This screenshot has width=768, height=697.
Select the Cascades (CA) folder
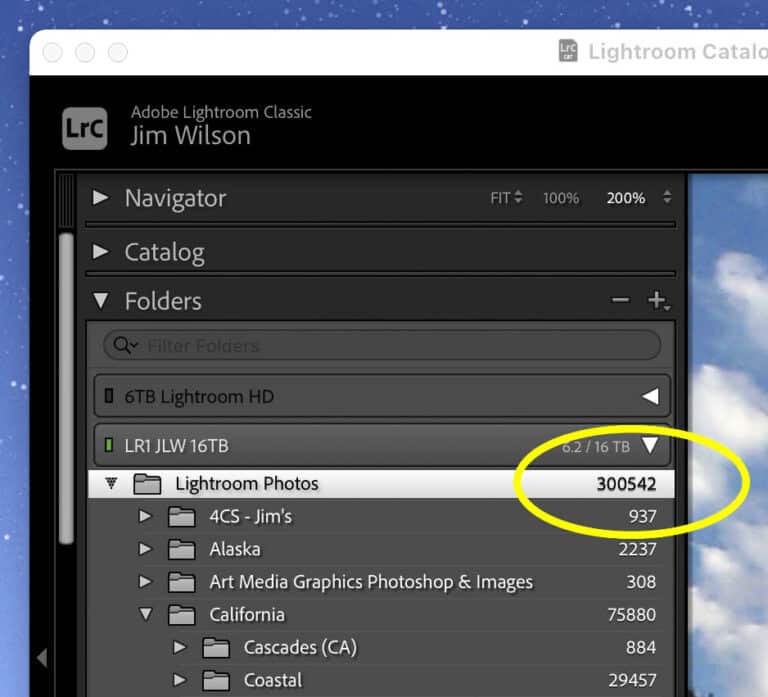[x=381, y=648]
